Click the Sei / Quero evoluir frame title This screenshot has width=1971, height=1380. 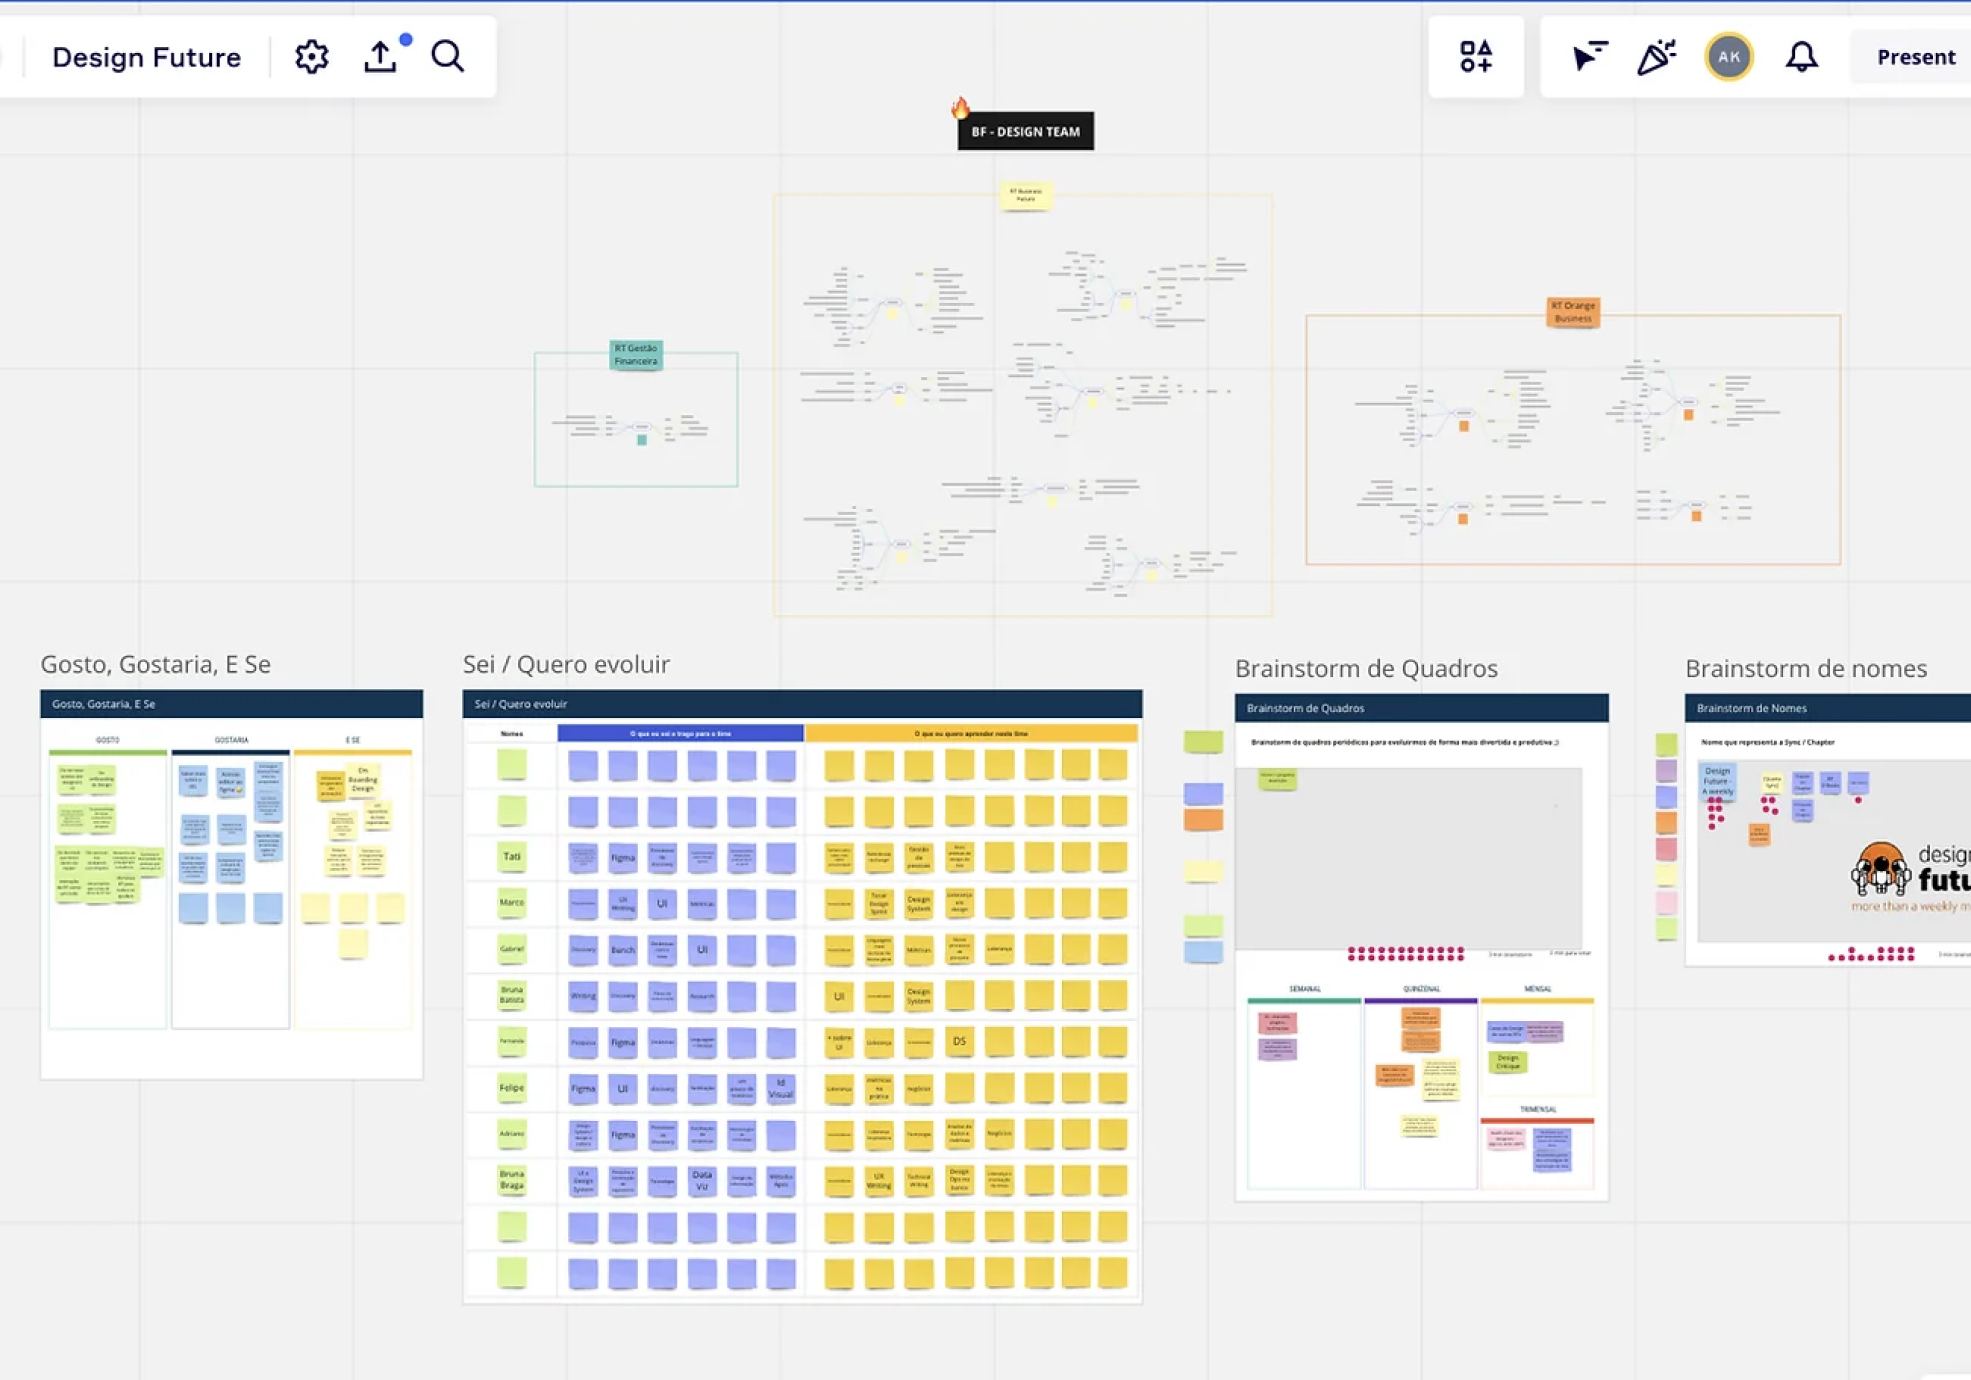click(x=566, y=664)
